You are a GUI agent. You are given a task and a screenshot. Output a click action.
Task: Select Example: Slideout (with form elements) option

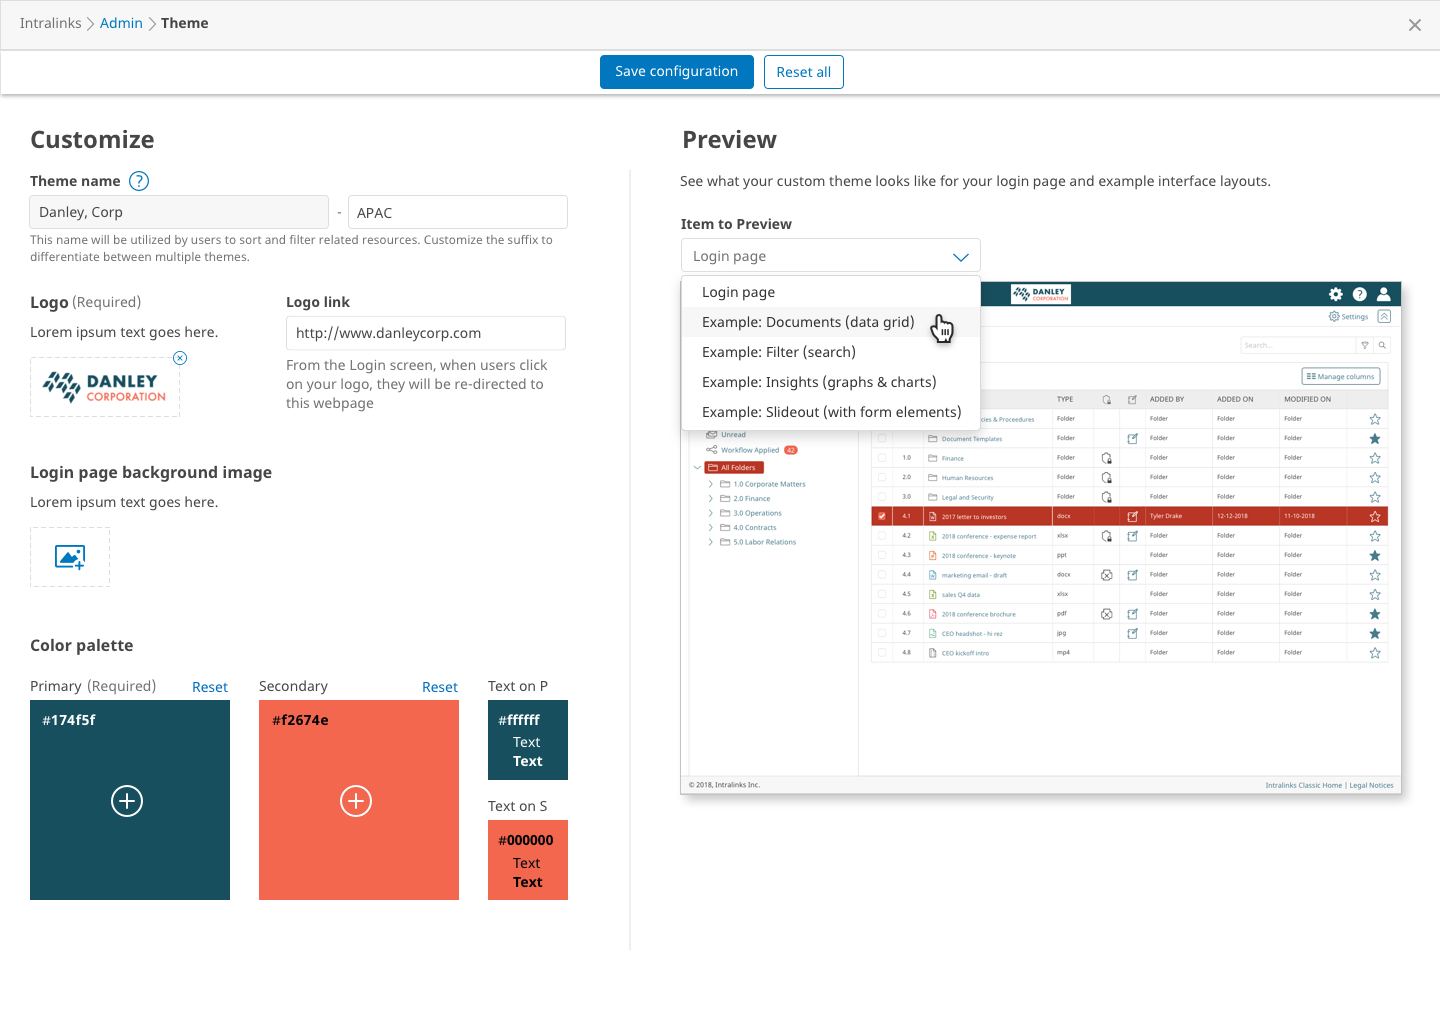[x=831, y=412]
